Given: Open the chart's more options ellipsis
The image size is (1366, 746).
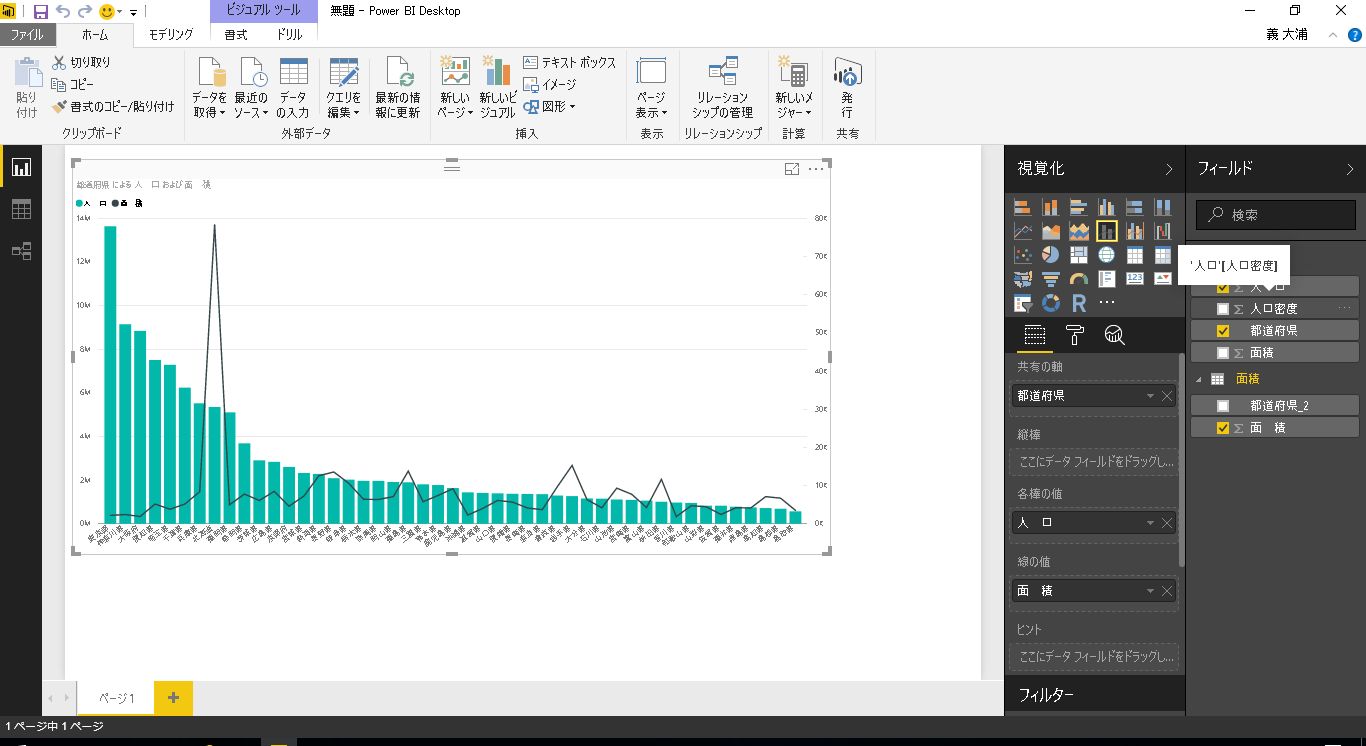Looking at the screenshot, I should 816,169.
